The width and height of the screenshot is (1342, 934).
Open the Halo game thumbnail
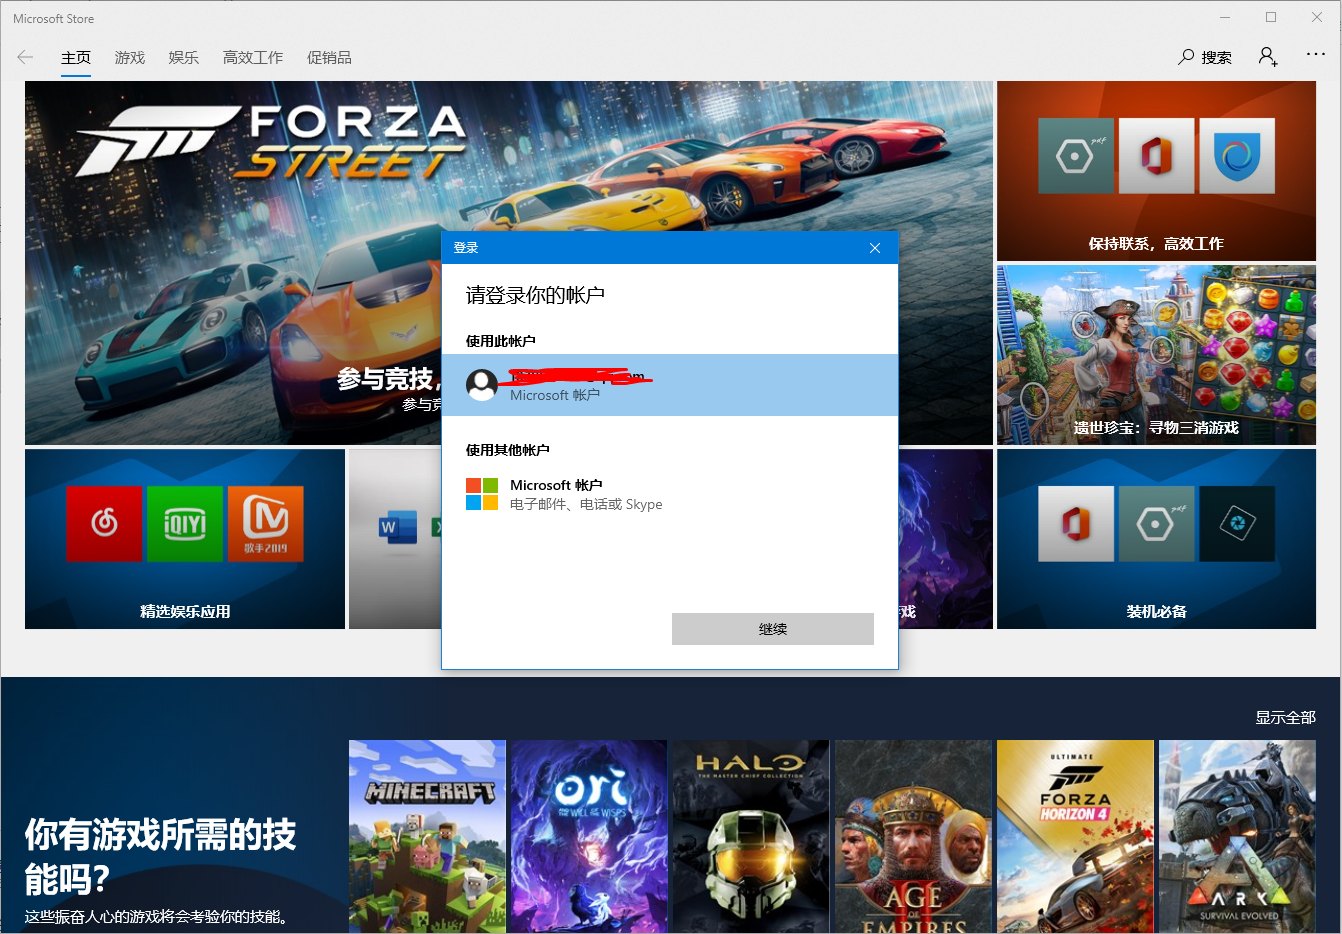751,837
